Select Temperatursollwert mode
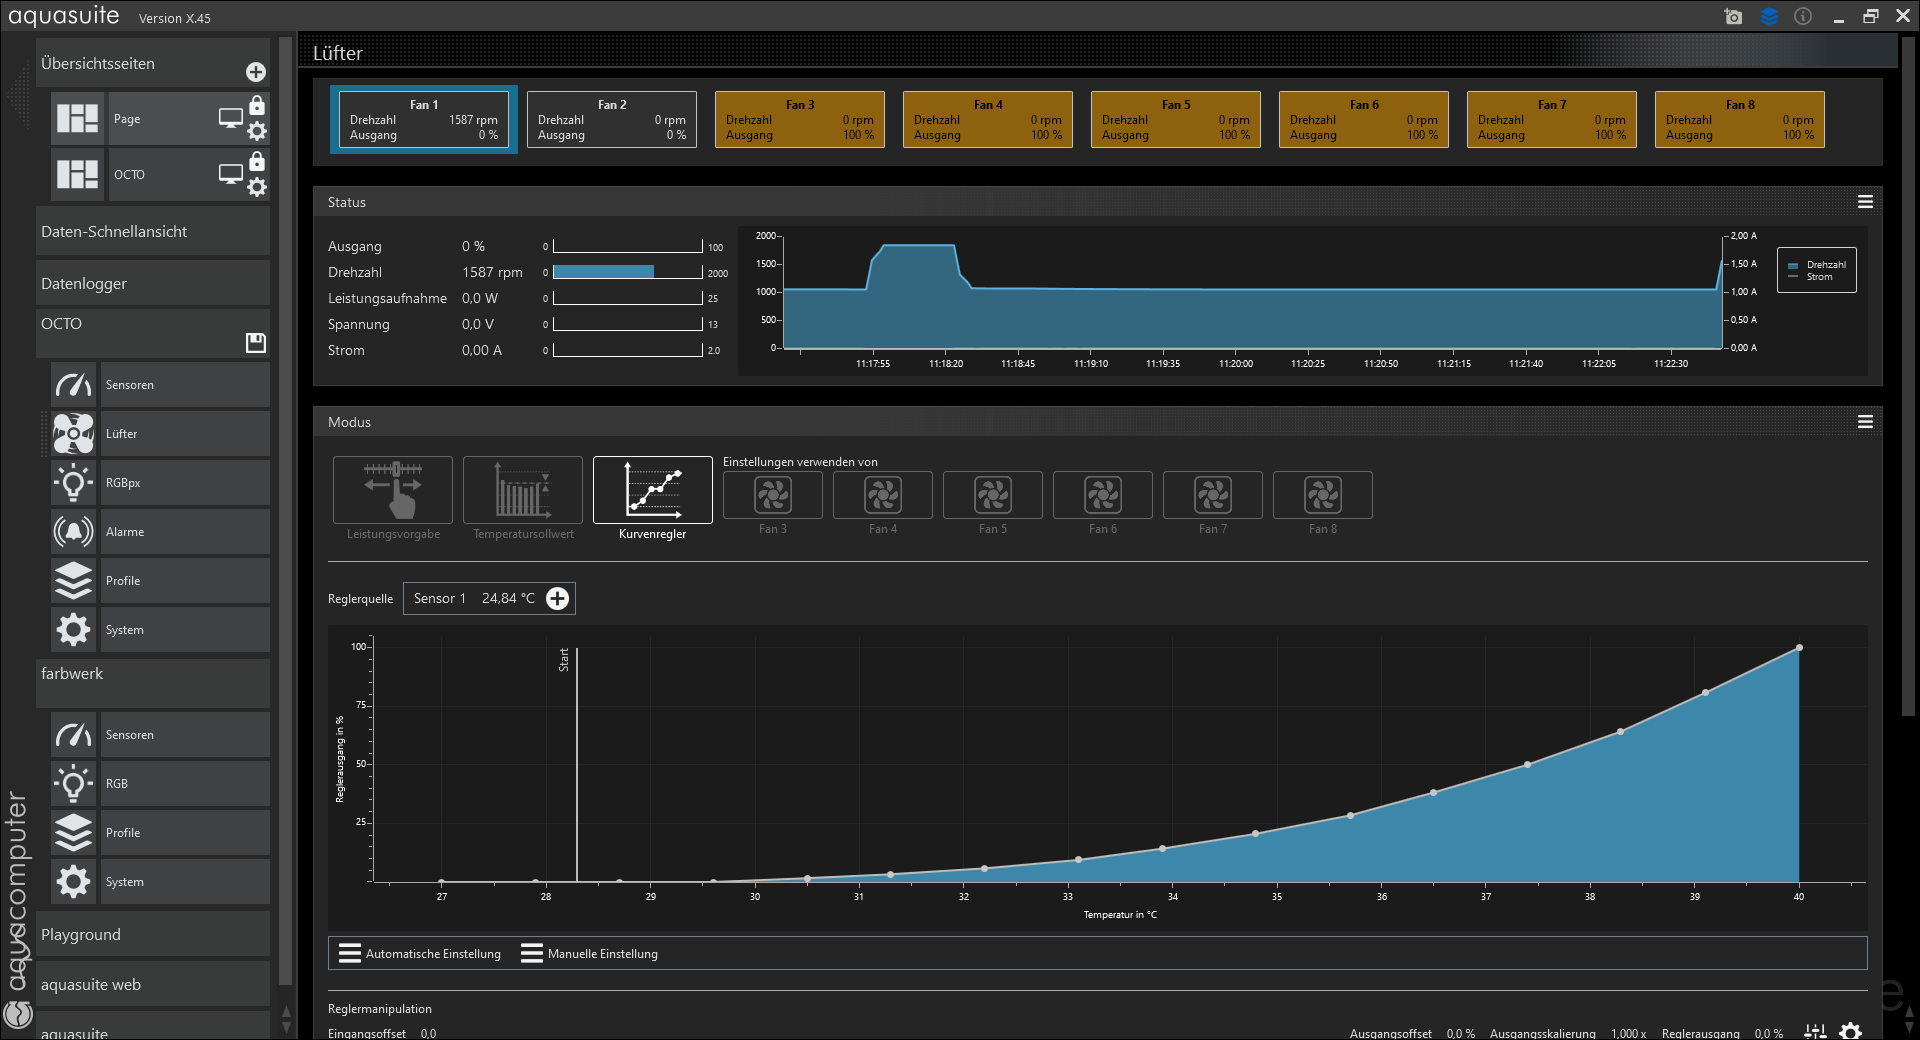Viewport: 1920px width, 1040px height. click(523, 490)
